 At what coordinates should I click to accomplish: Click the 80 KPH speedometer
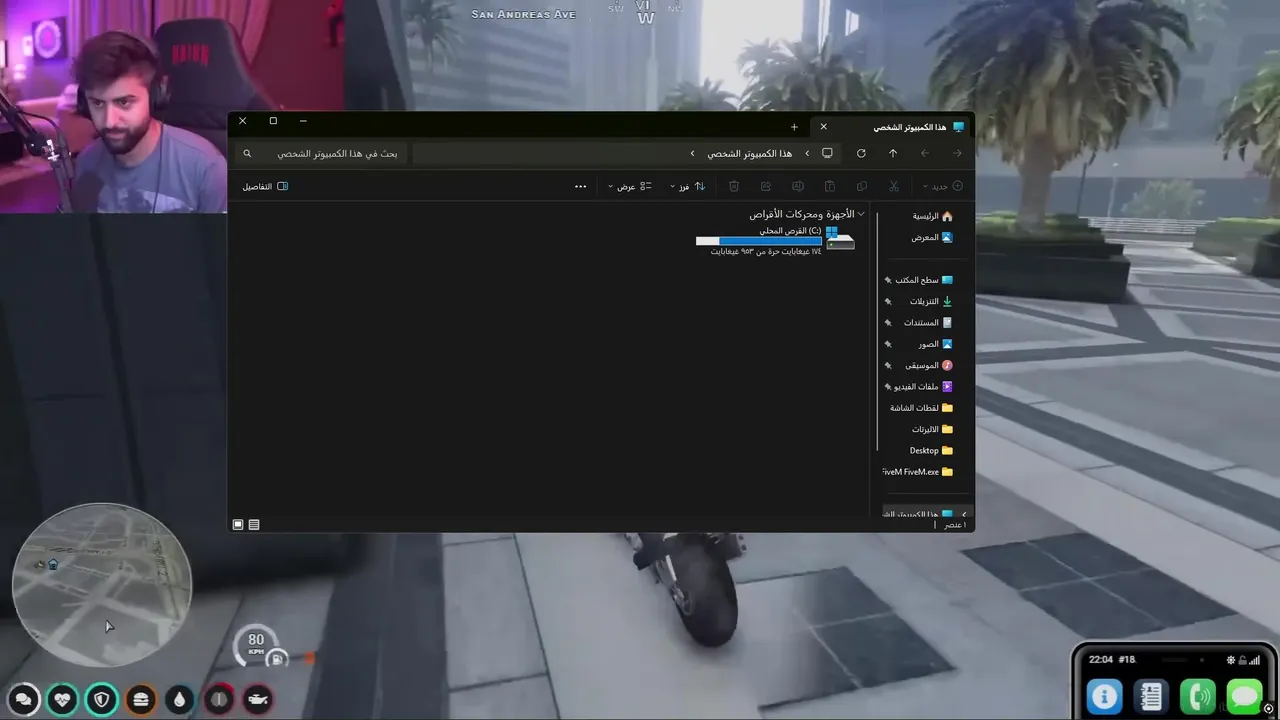click(256, 645)
